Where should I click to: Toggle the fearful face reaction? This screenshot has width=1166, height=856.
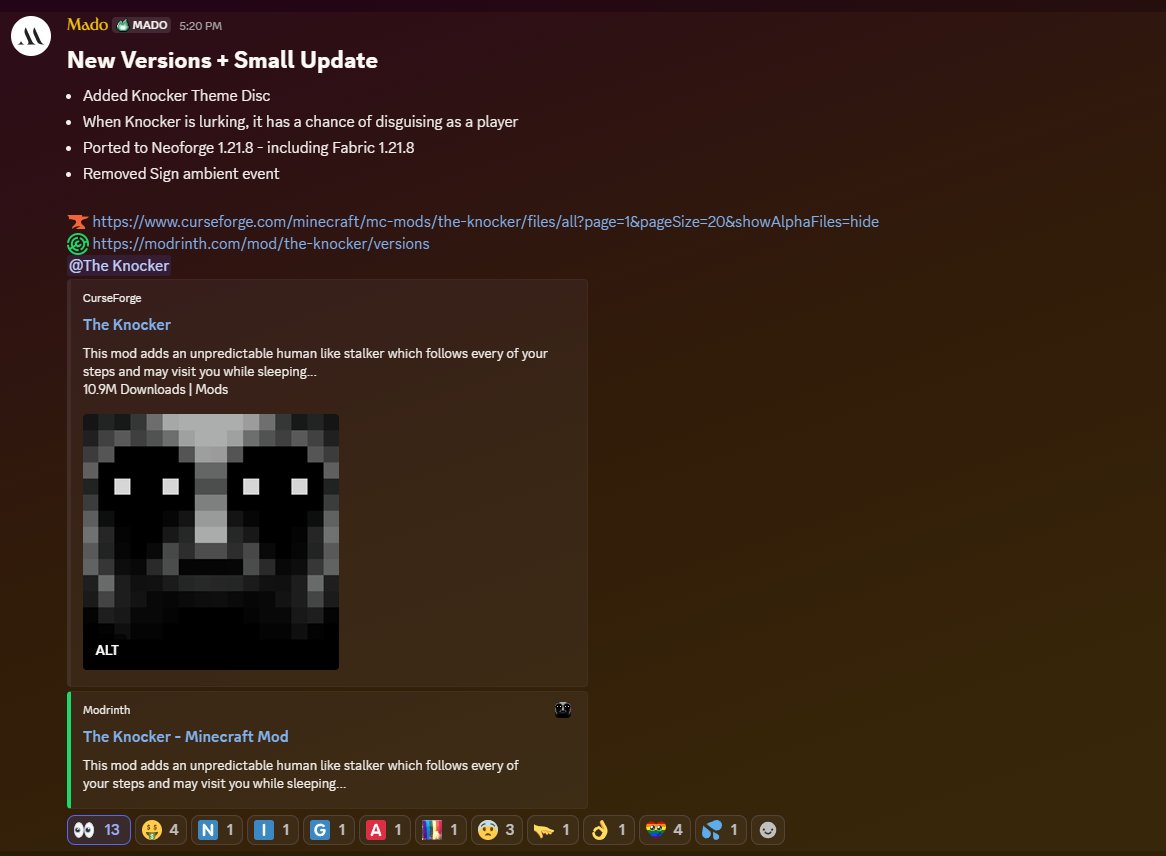pyautogui.click(x=497, y=830)
